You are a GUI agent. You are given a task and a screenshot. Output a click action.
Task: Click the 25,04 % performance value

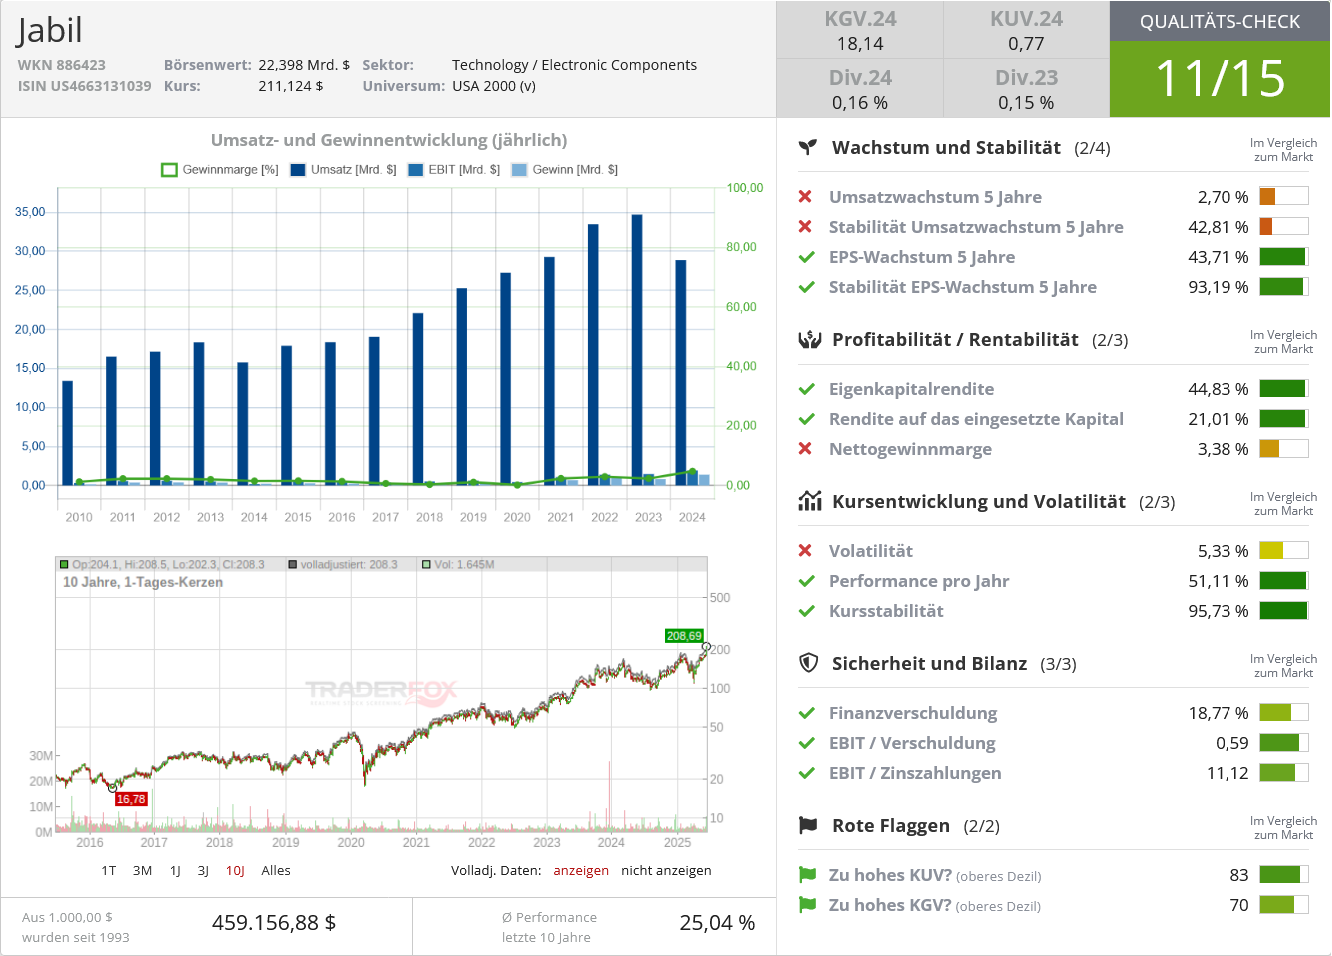click(717, 923)
